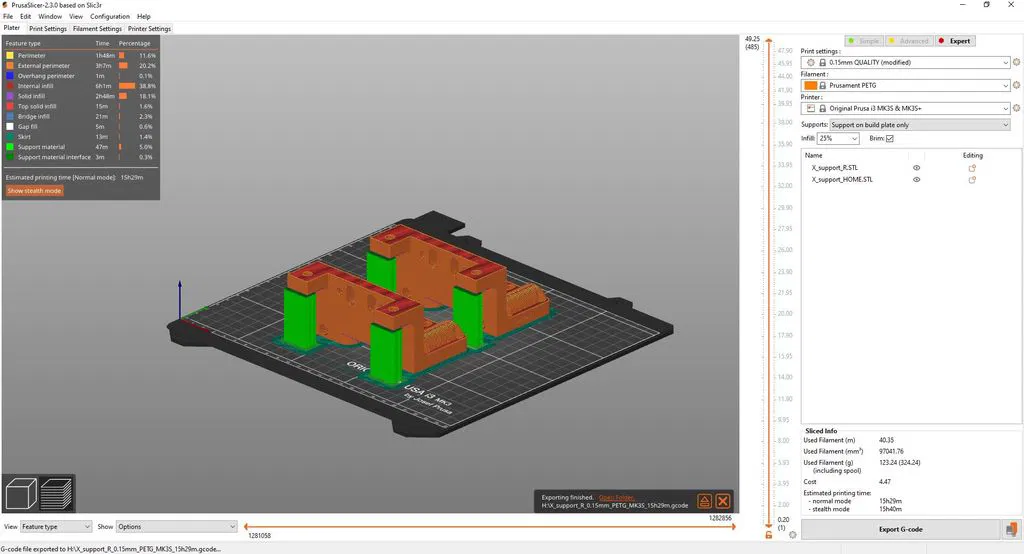Hide X_support_HOME.STL with its eye icon
The image size is (1024, 554).
click(x=916, y=180)
